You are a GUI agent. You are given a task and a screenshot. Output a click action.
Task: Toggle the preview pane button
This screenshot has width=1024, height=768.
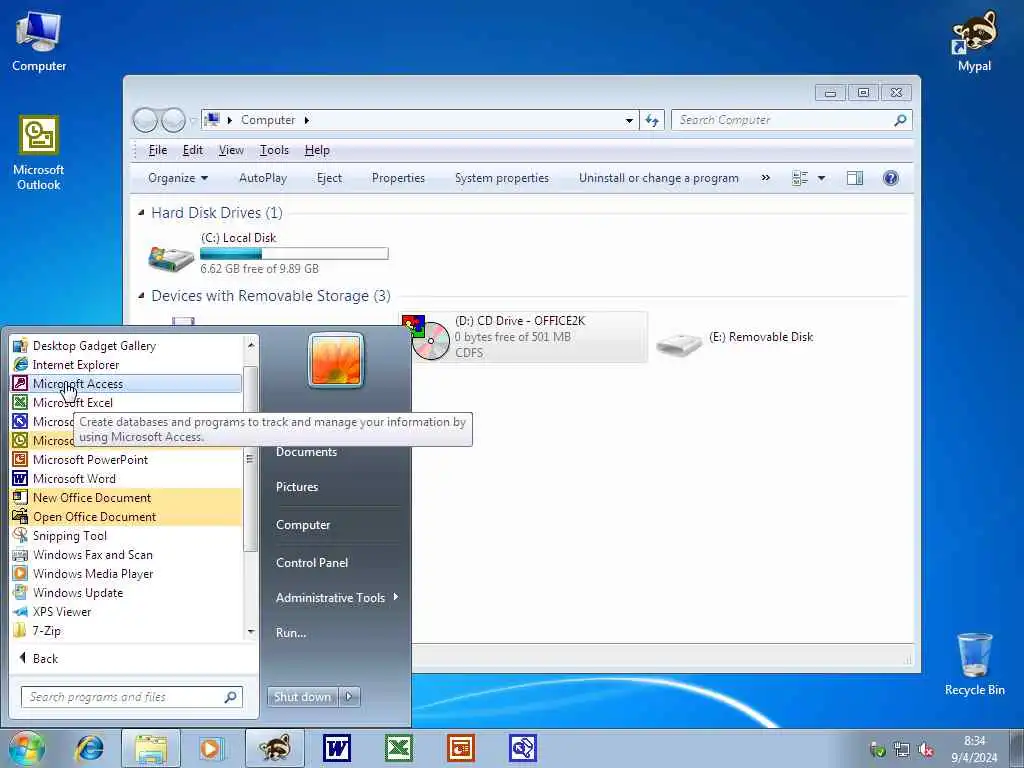[855, 178]
